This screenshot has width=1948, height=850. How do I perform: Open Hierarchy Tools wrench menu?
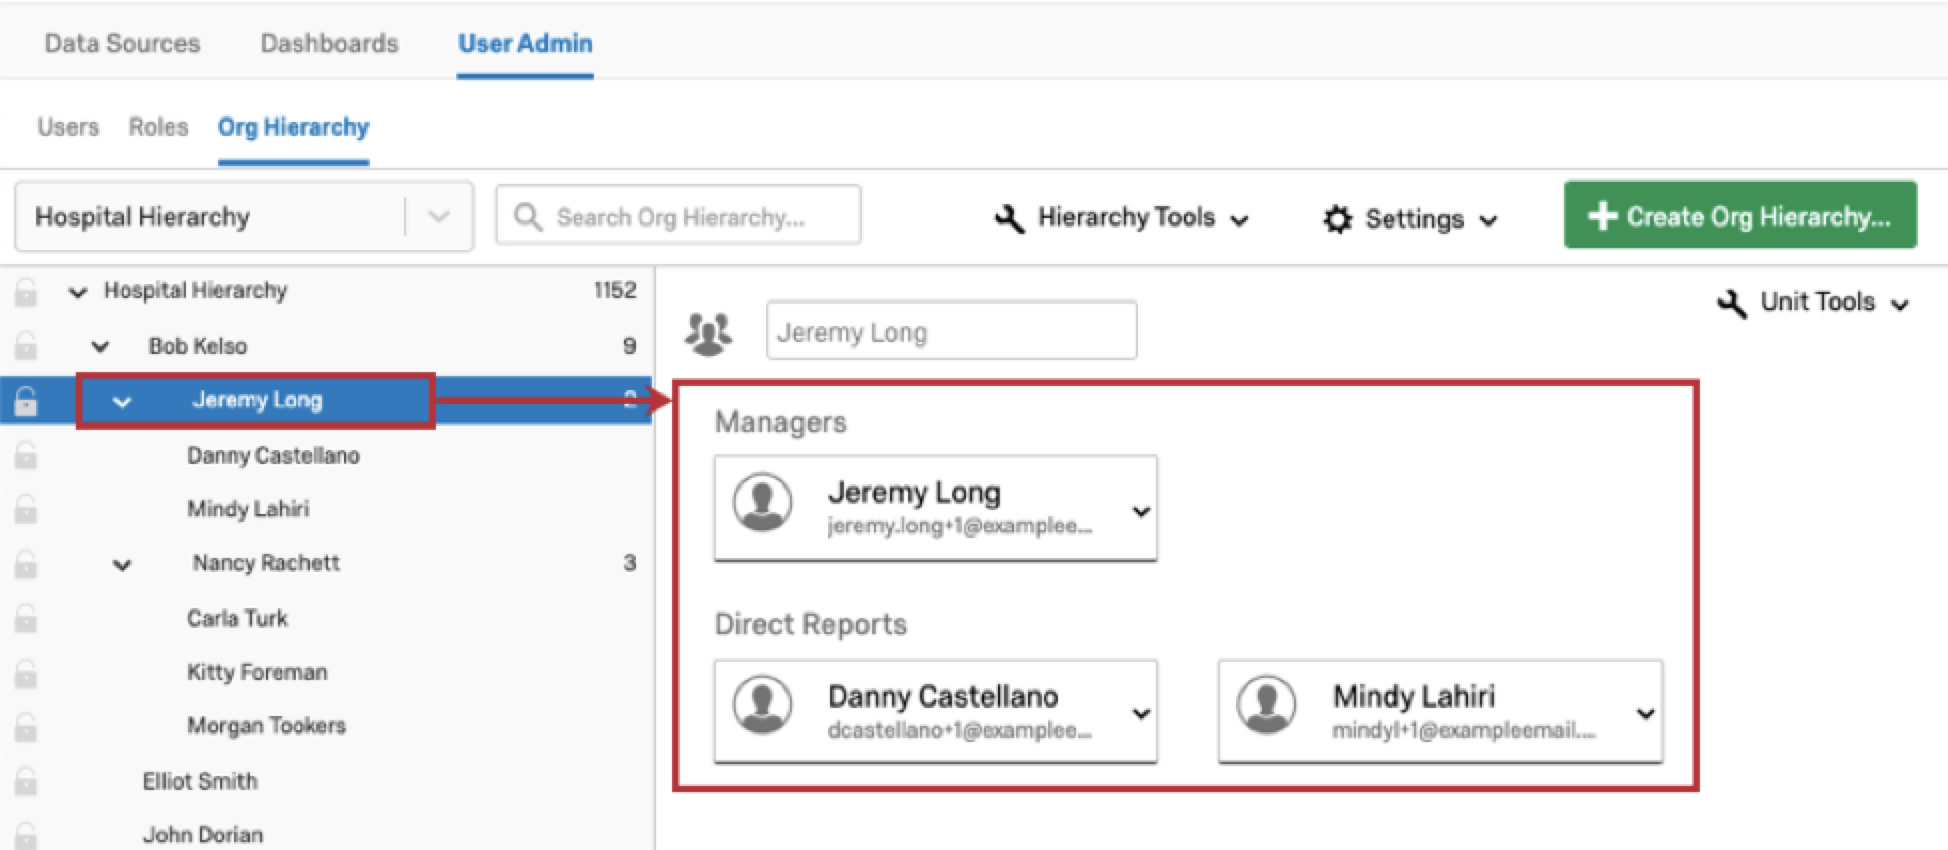pos(1121,218)
